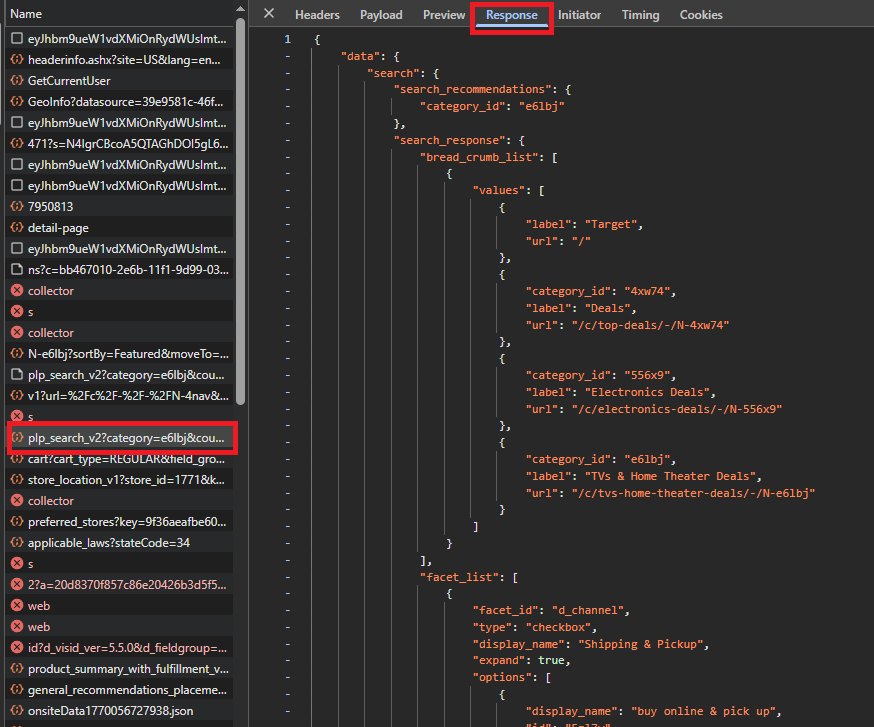Click the JSON icon next to detail-page
Screen dimensions: 874x727
[17, 227]
